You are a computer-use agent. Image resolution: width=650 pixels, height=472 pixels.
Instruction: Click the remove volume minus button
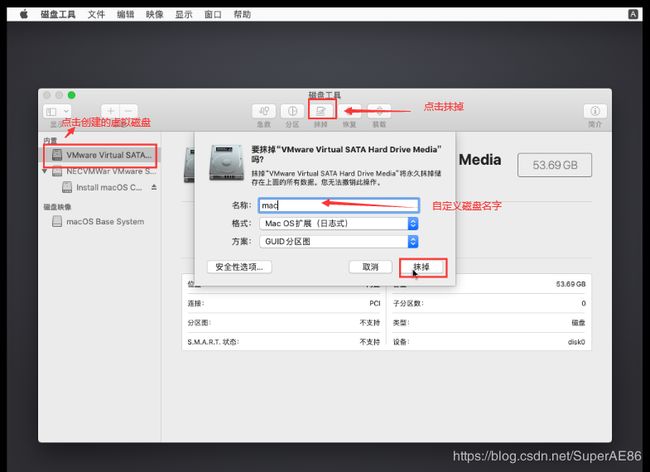click(x=129, y=111)
